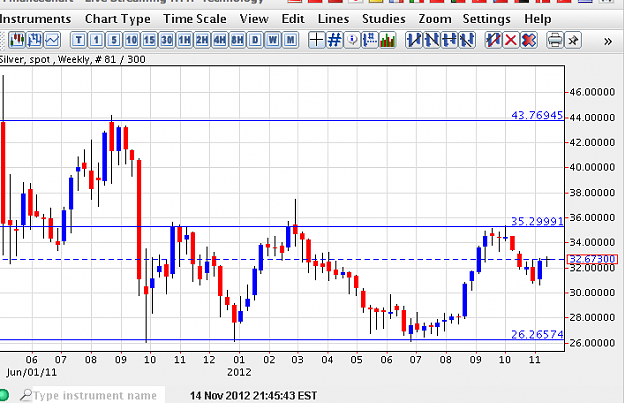Switch to 4H time scale
The image size is (625, 403).
coord(220,40)
